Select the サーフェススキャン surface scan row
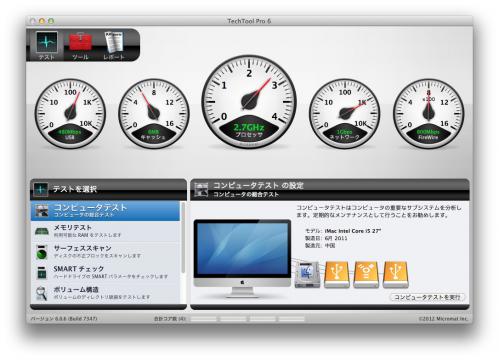This screenshot has width=499, height=360. click(x=105, y=252)
